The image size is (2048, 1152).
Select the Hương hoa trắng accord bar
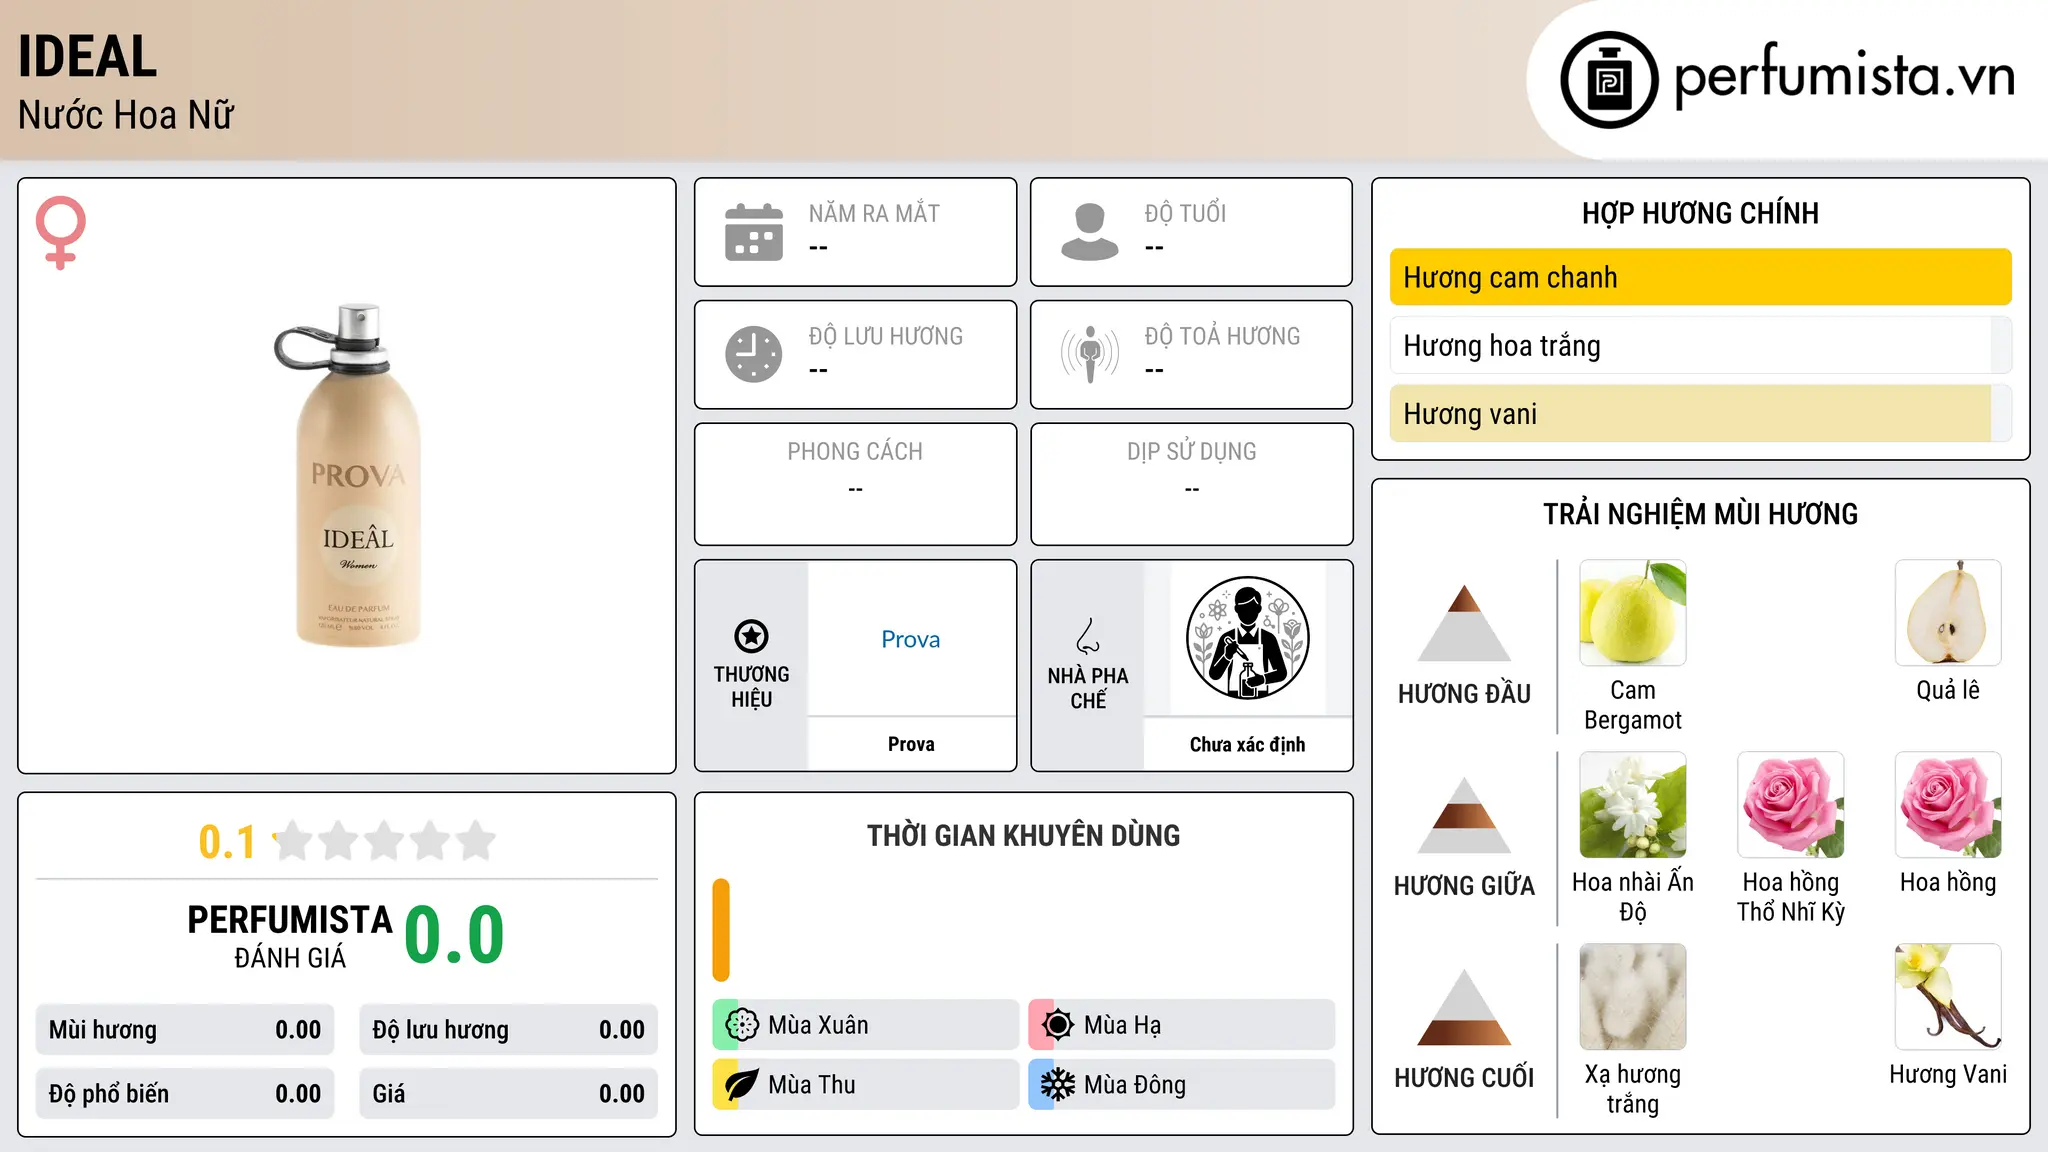[1700, 345]
